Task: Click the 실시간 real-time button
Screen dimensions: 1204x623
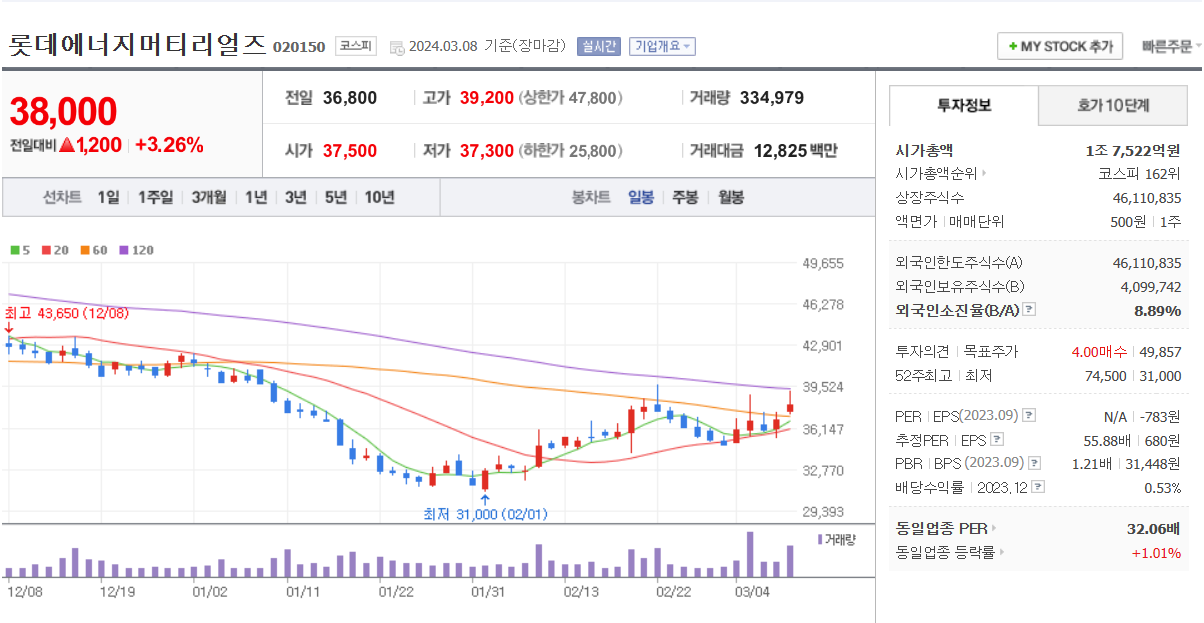Action: coord(598,46)
